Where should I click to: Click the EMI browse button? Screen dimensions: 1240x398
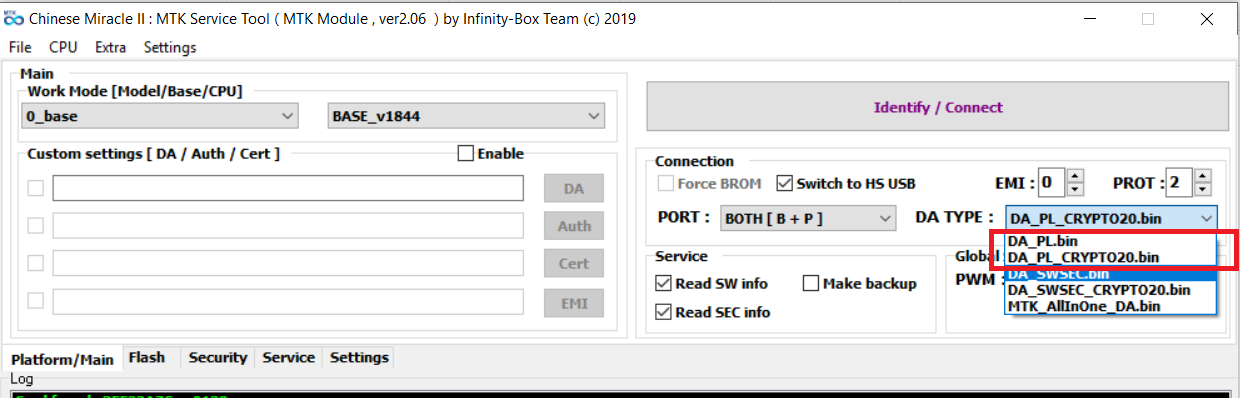(x=574, y=302)
